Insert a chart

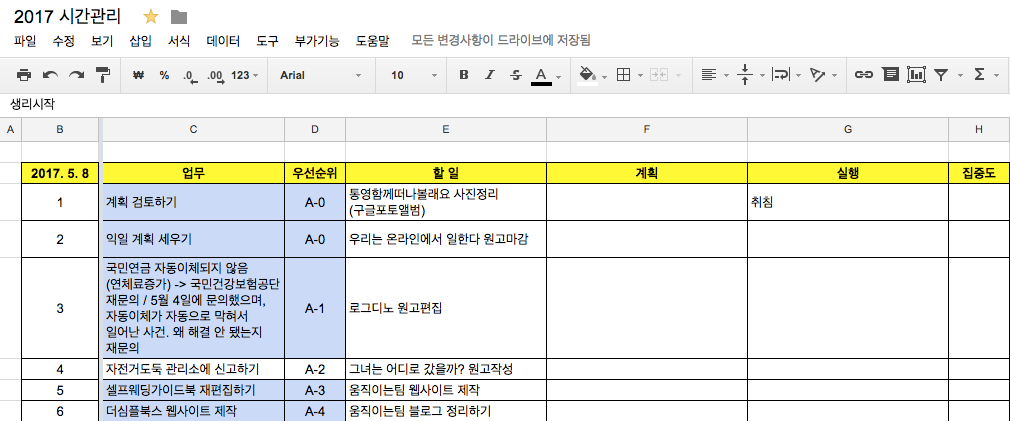(916, 75)
